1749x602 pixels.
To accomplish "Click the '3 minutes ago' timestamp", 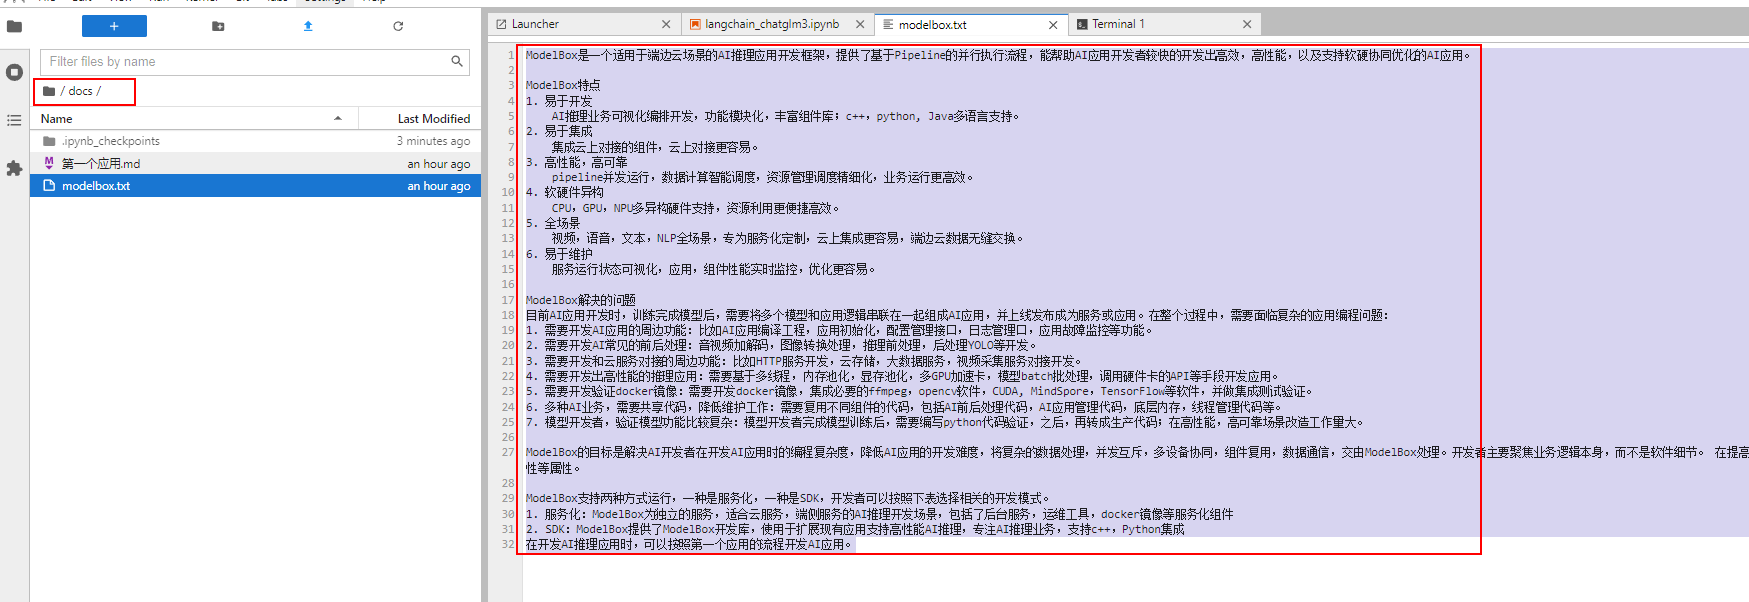I will [x=433, y=141].
